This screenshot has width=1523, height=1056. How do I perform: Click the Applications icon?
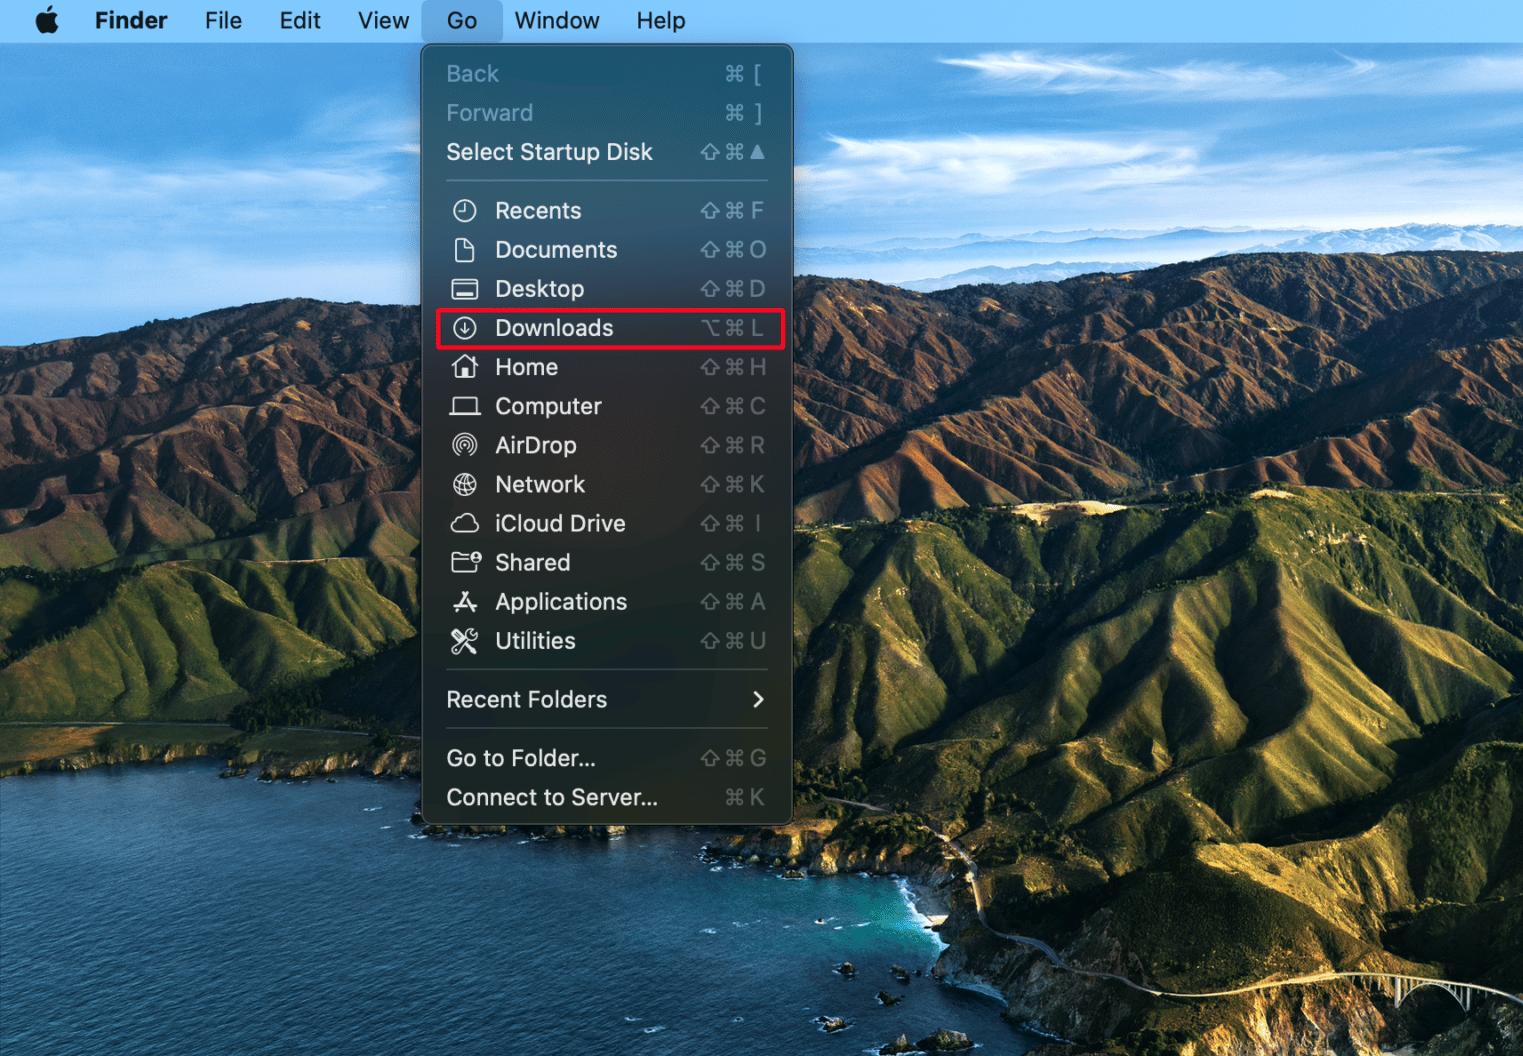point(465,601)
